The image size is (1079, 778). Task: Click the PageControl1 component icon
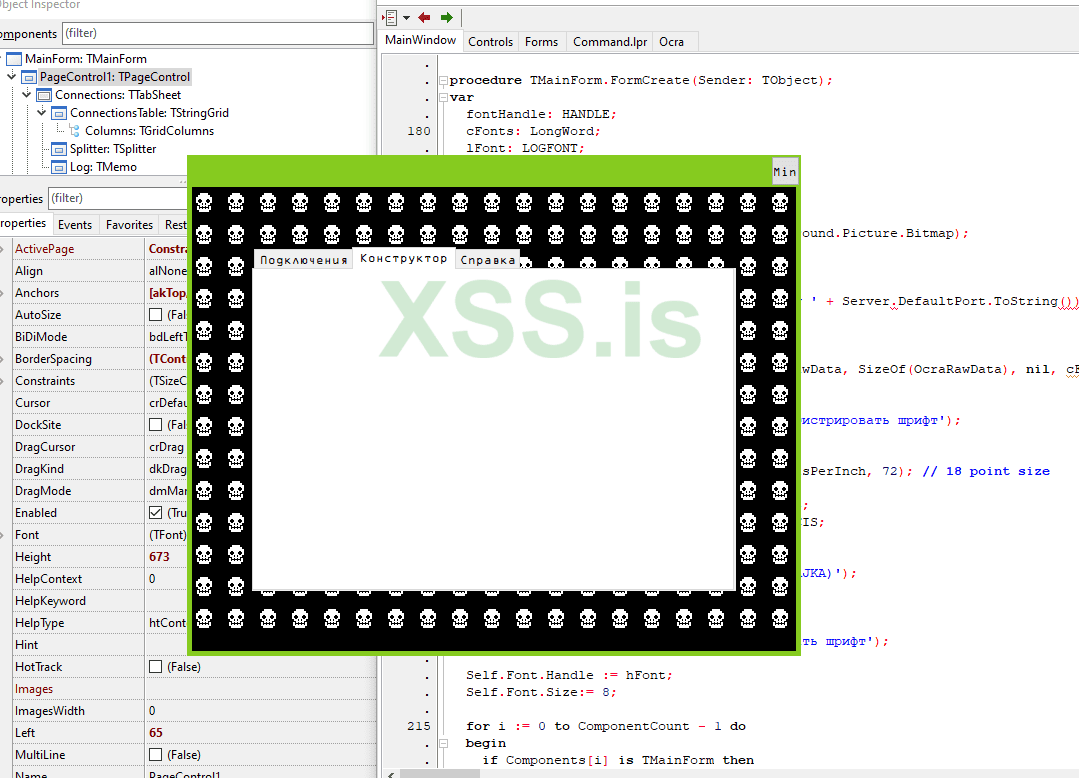pos(29,77)
